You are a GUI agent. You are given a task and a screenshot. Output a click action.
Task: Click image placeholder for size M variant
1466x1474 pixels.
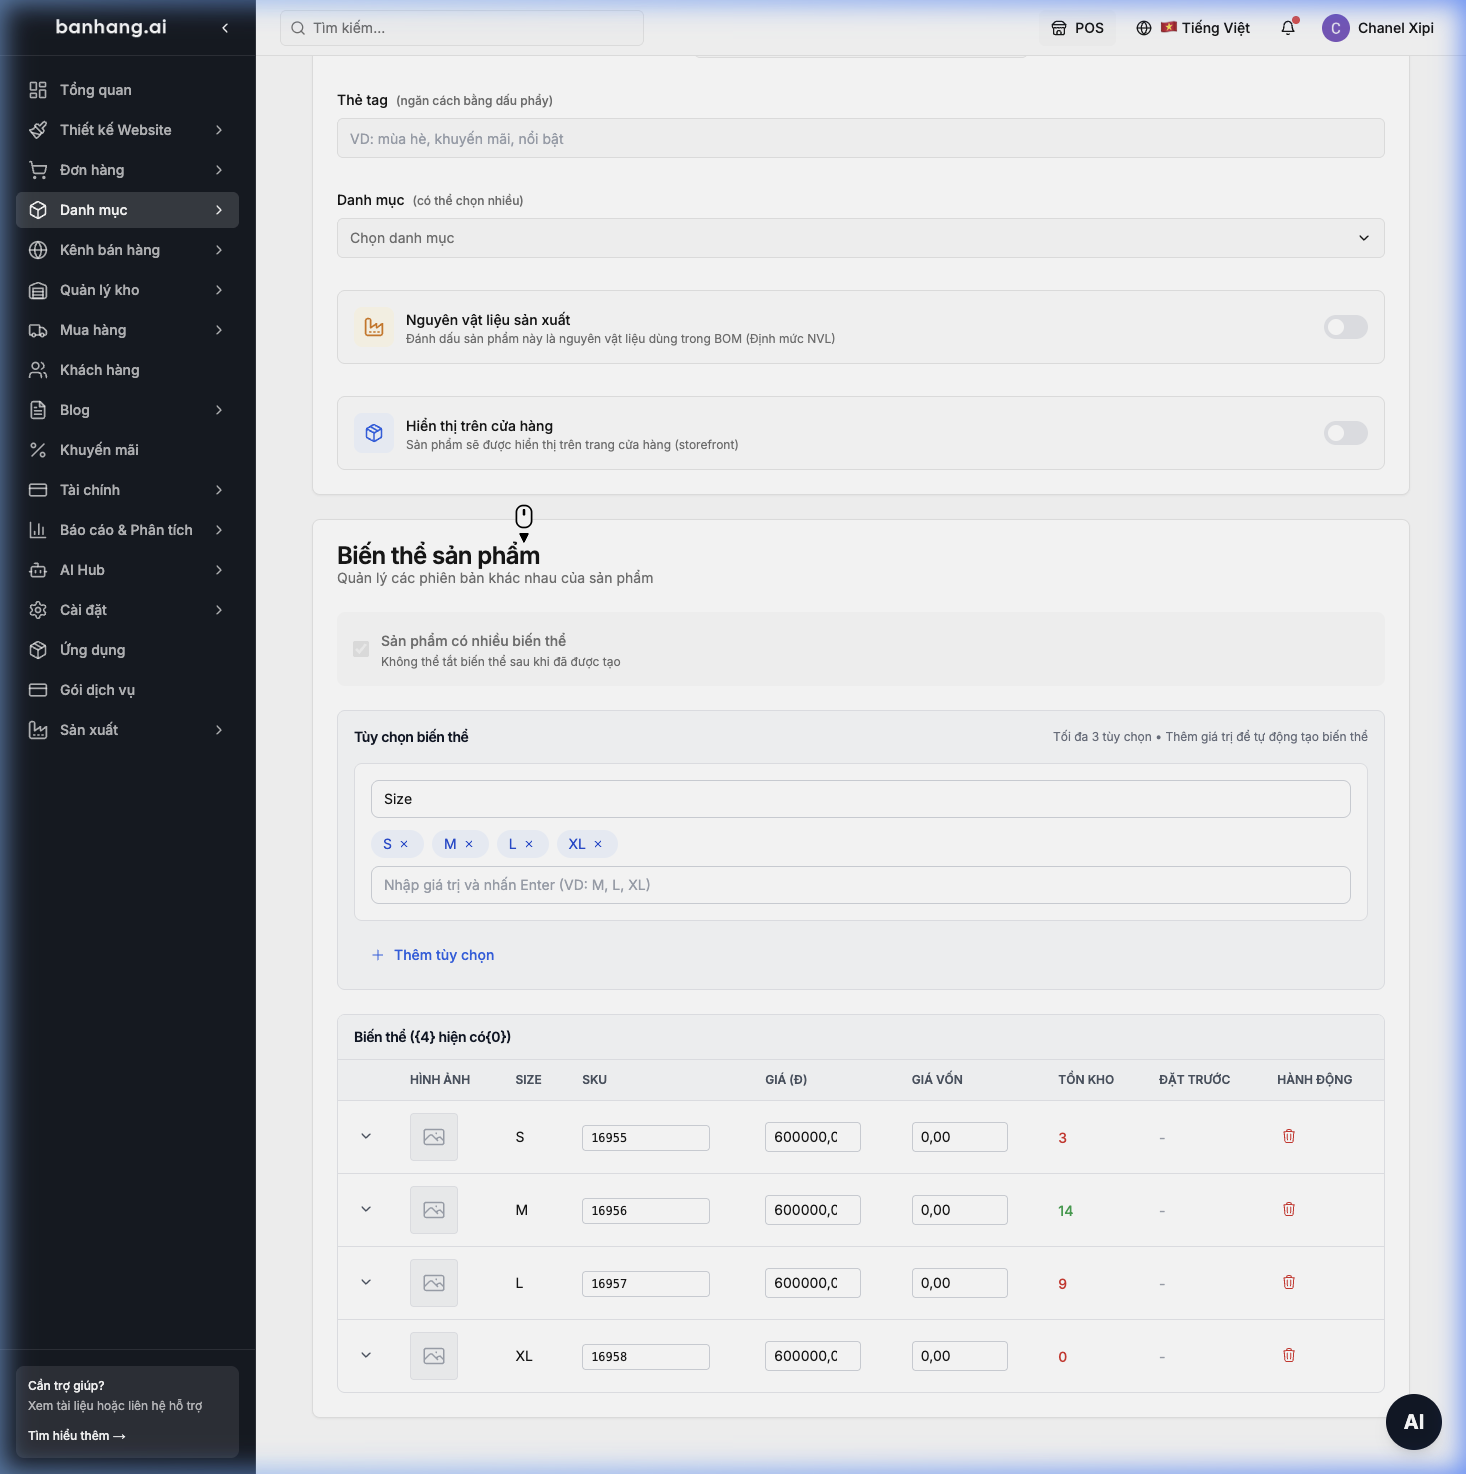click(434, 1210)
